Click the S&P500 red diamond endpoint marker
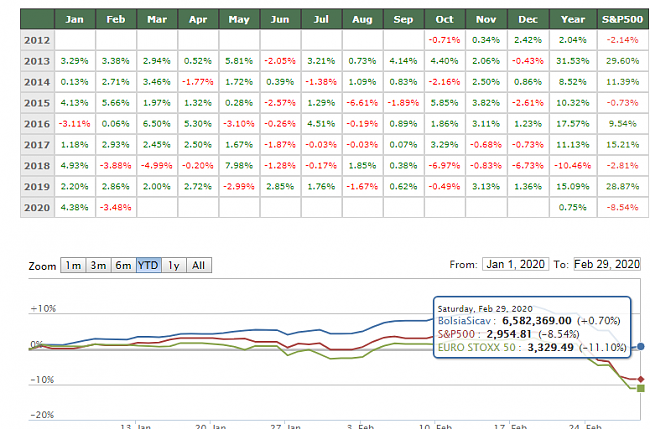 pos(641,379)
